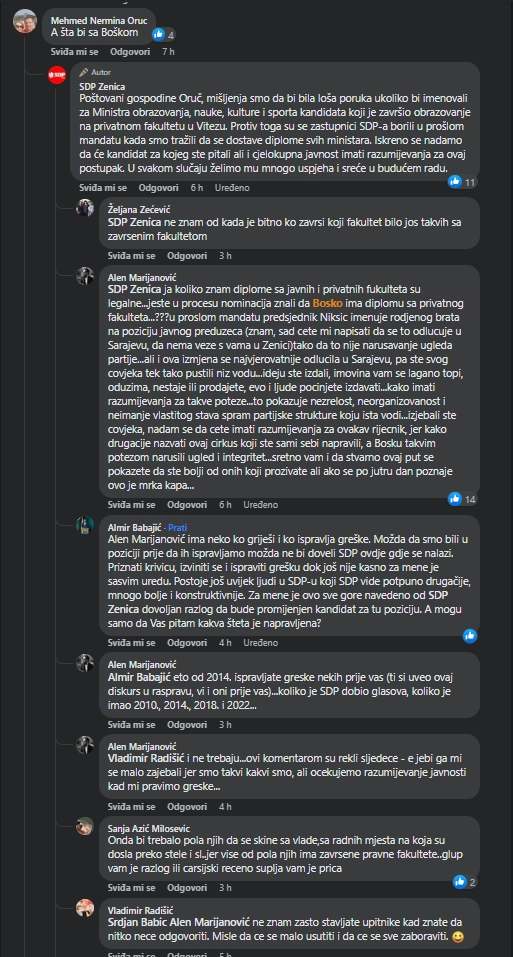Image resolution: width=513 pixels, height=957 pixels.
Task: Click the like reaction icon showing 14
Action: click(x=454, y=499)
